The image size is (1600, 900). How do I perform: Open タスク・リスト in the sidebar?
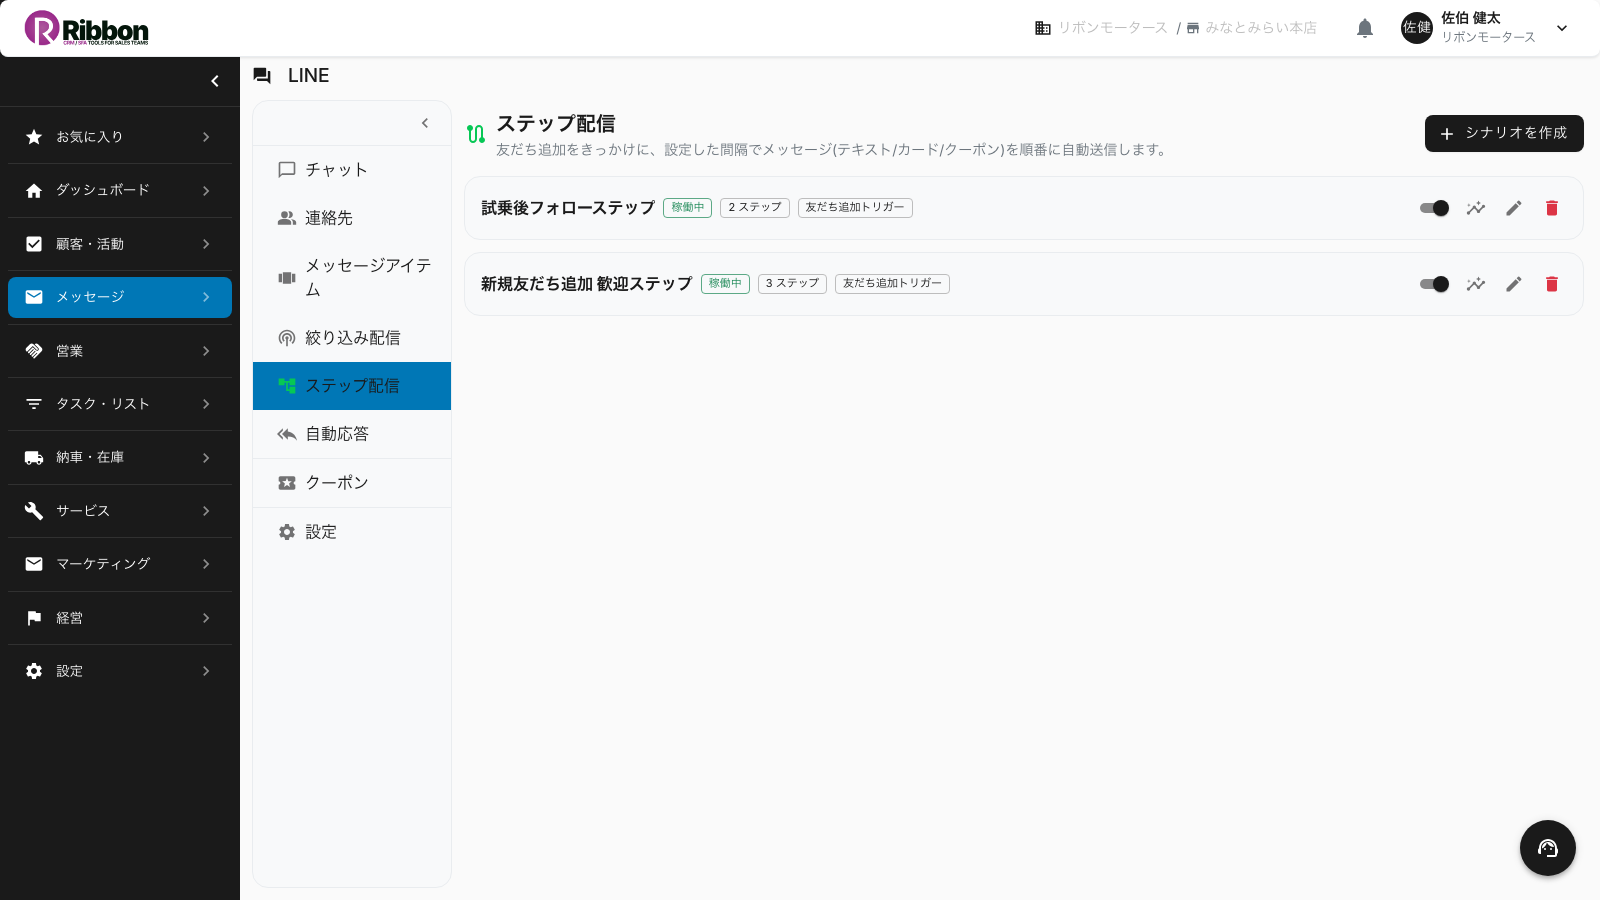(x=120, y=404)
